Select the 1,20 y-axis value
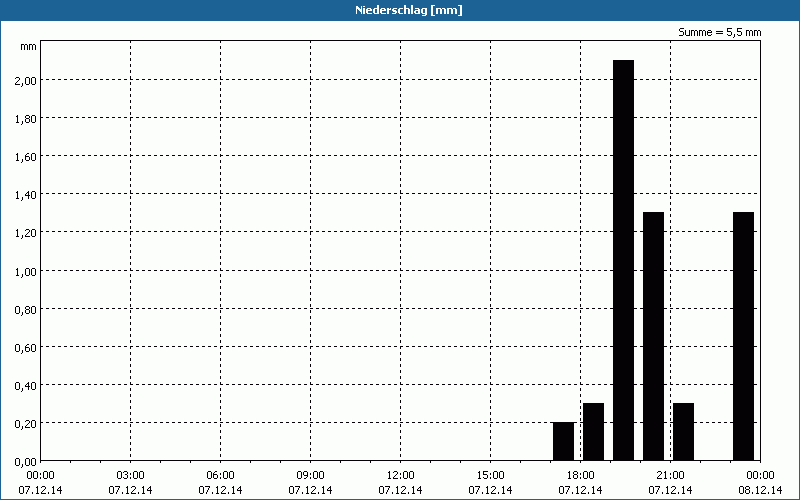The image size is (800, 500). (x=26, y=233)
